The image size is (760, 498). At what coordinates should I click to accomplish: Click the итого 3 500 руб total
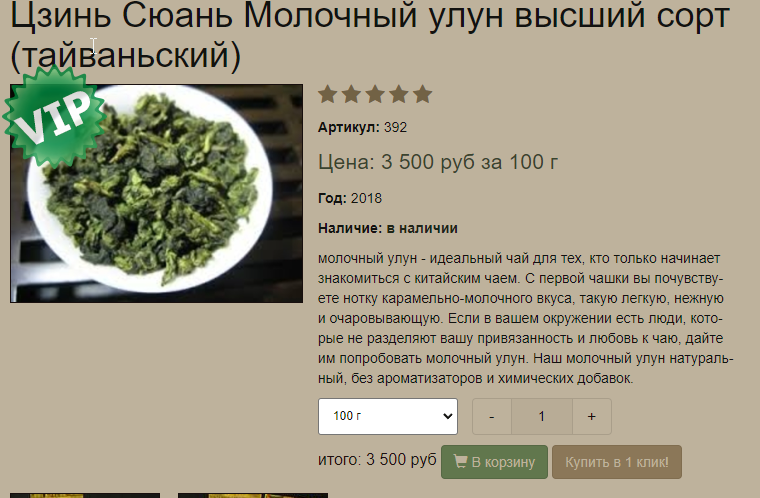[x=377, y=460]
